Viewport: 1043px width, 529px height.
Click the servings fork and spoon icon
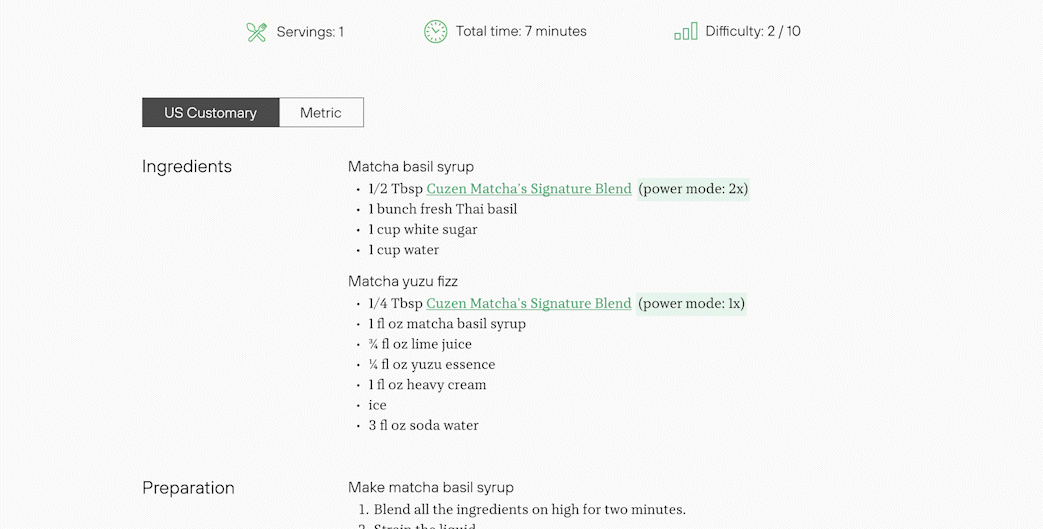point(257,32)
